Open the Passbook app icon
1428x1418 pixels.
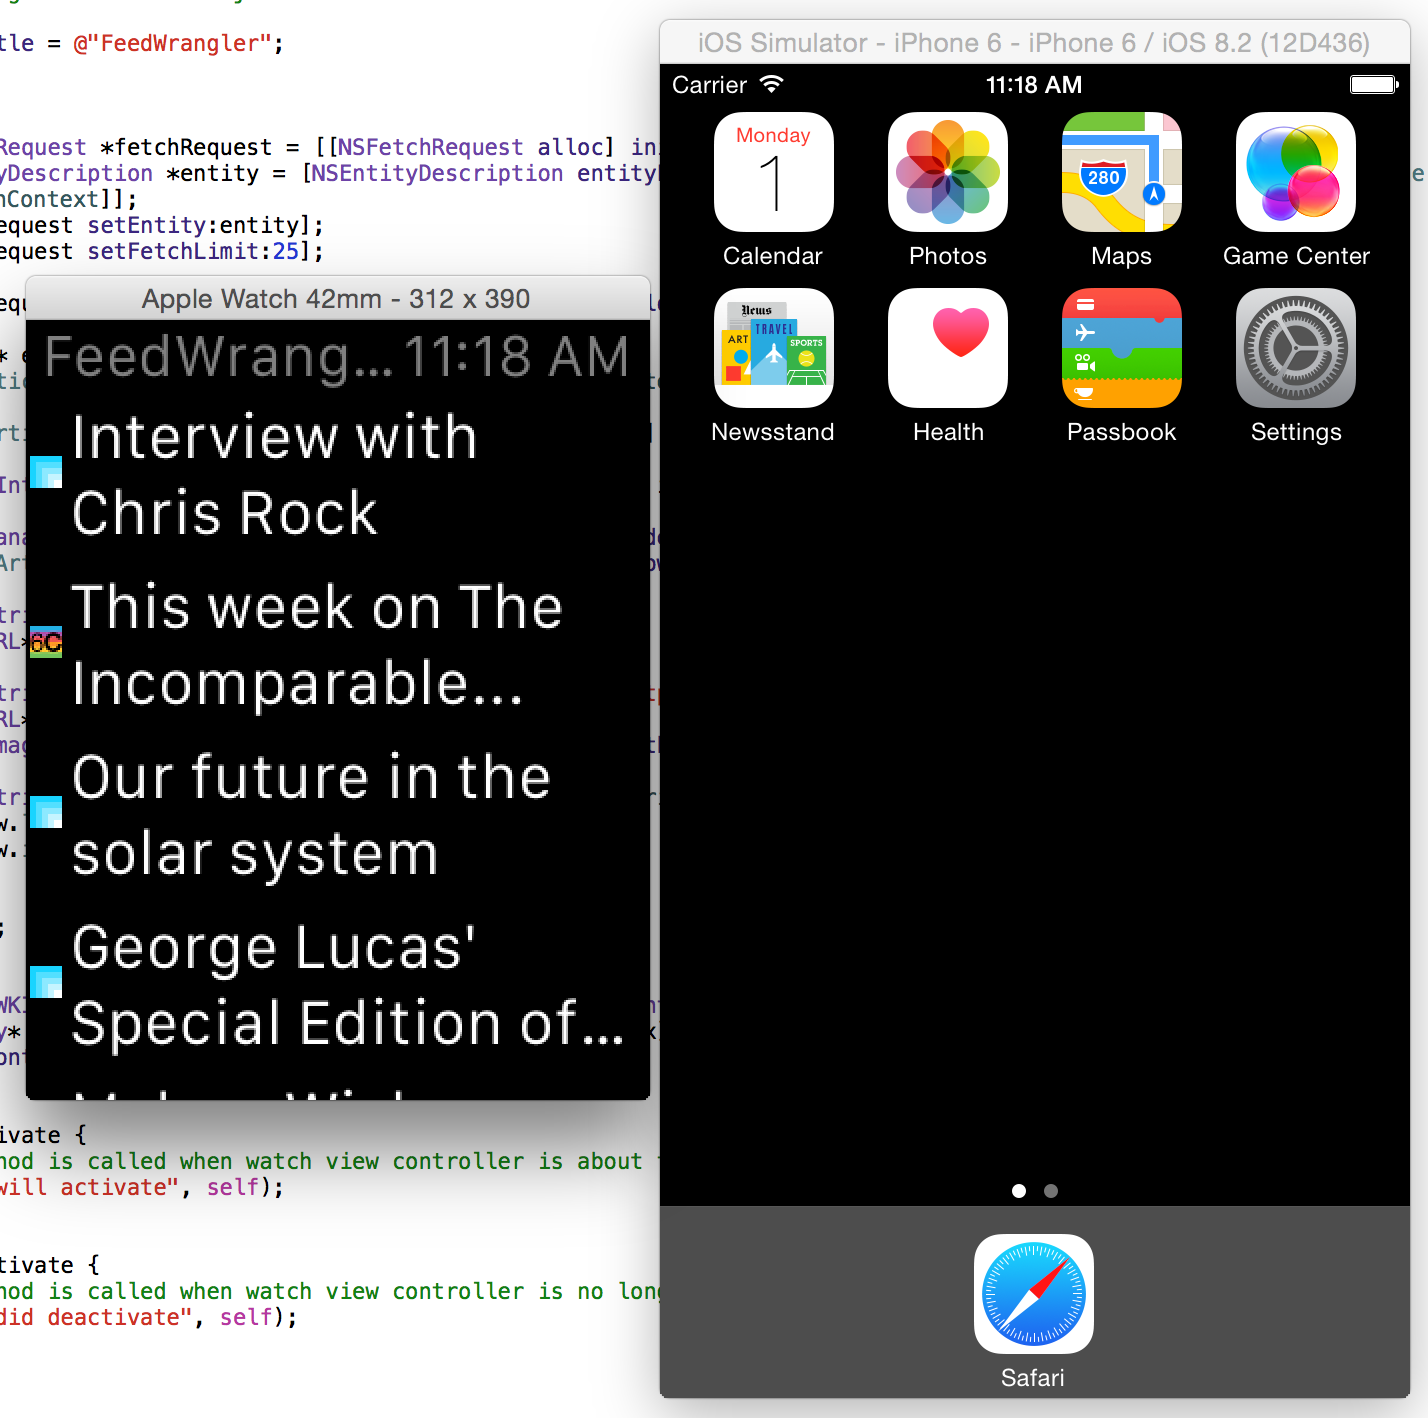1121,348
